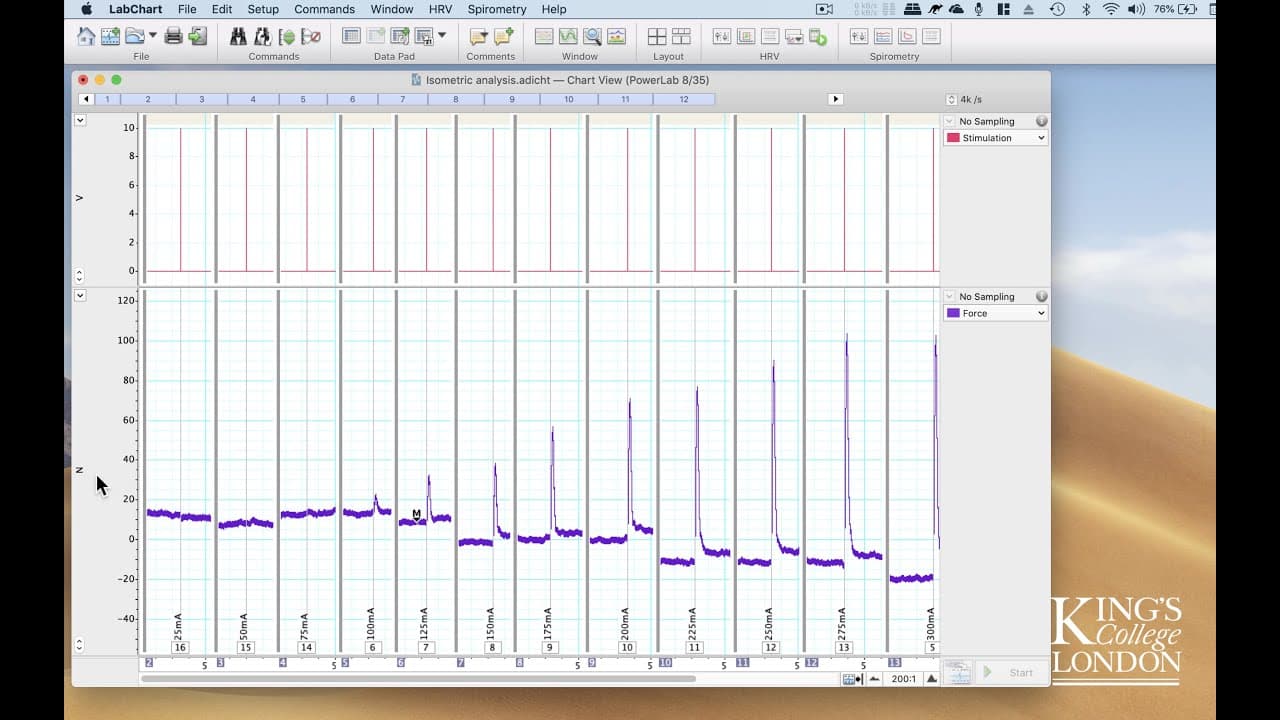Open the Stimulation channel dropdown

pos(995,138)
